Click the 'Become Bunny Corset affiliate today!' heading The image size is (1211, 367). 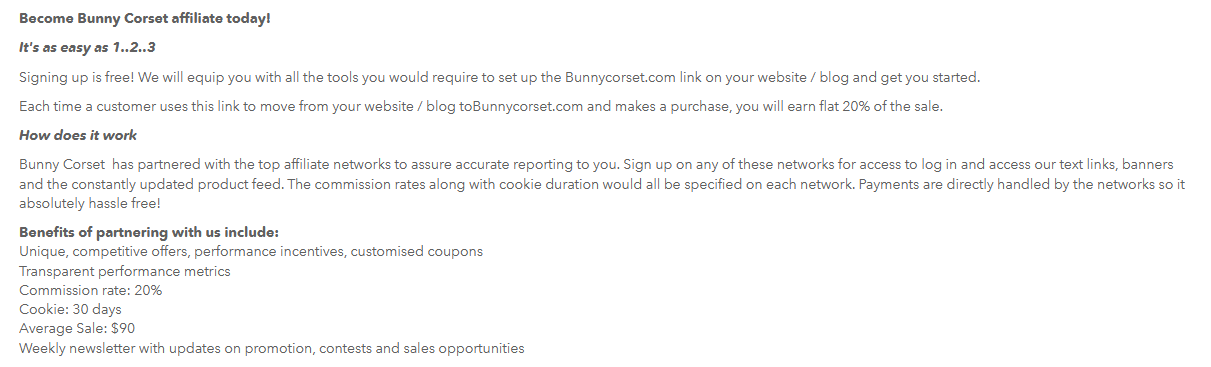click(x=145, y=19)
